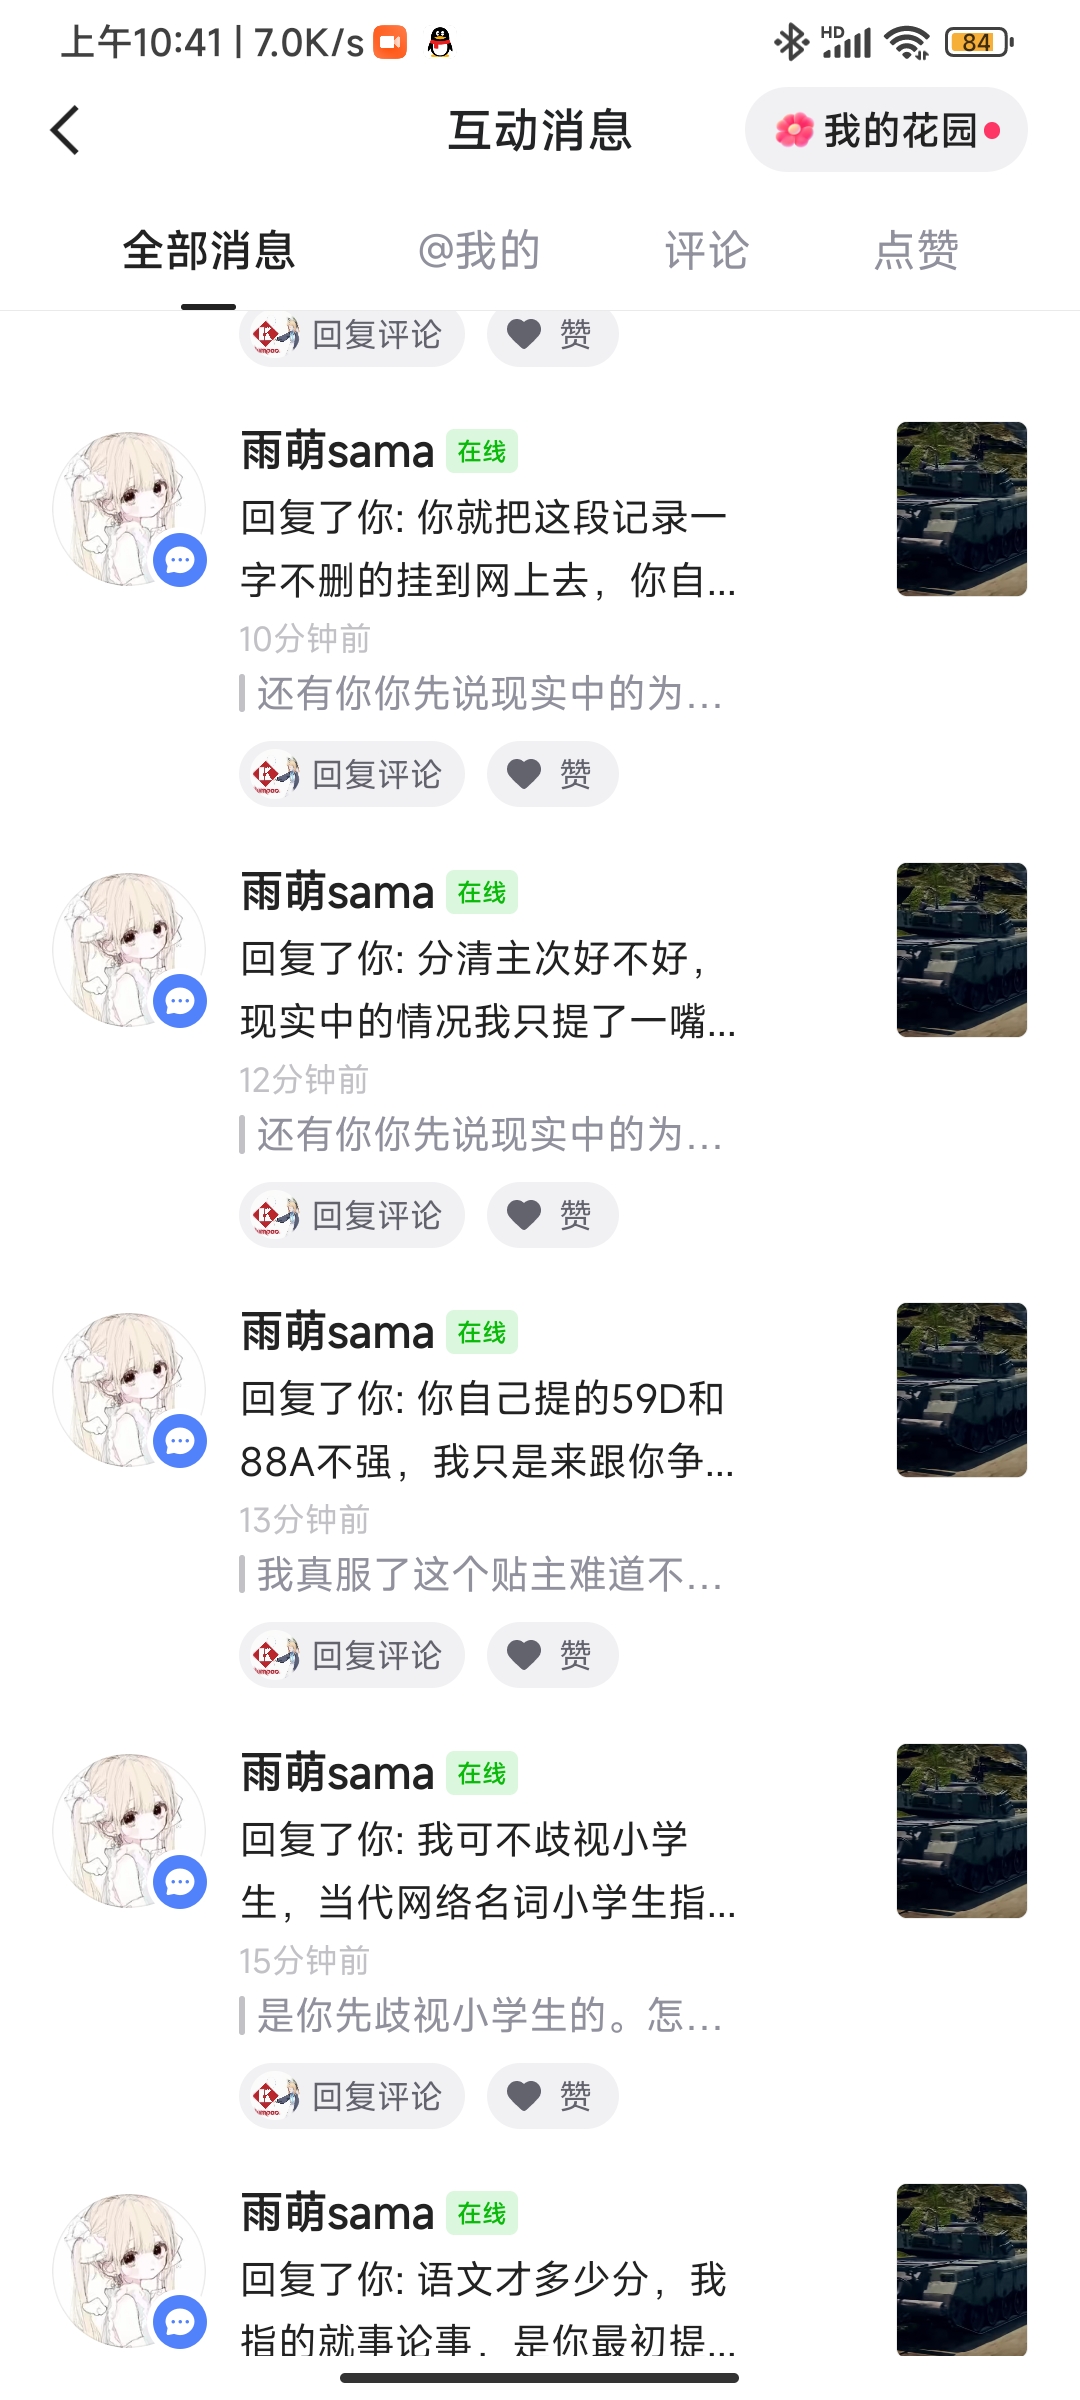Open quoted comment 我真服了这个贴主难道不…
This screenshot has width=1080, height=2400.
click(x=481, y=1575)
